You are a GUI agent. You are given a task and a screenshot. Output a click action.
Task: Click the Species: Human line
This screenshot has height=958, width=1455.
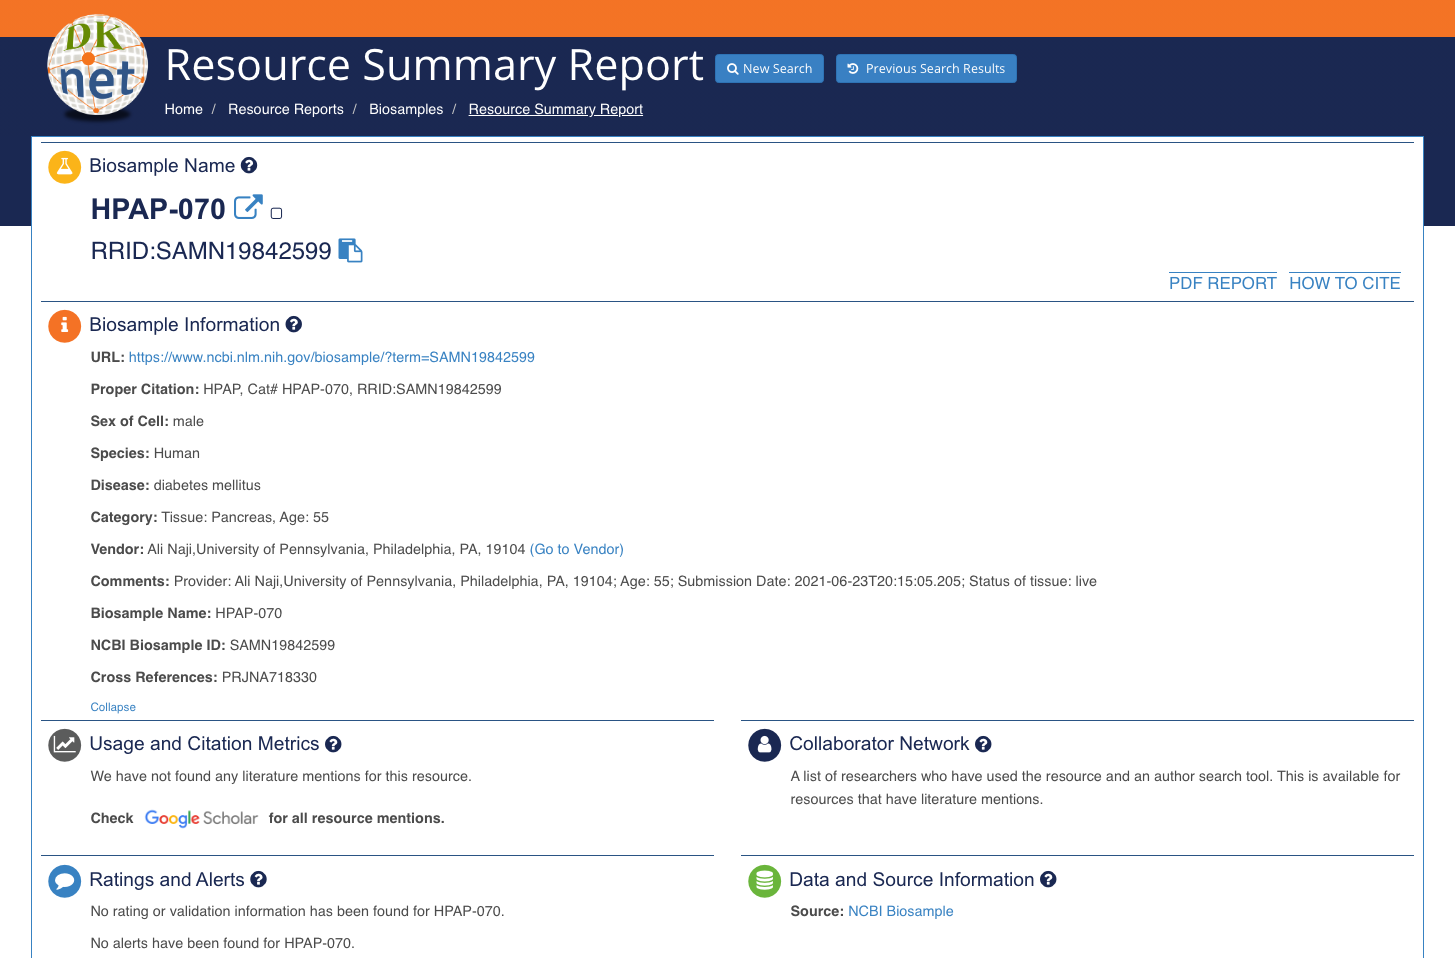(x=145, y=453)
